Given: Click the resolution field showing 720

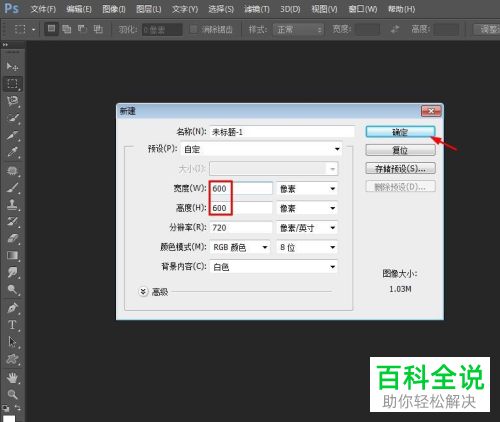Looking at the screenshot, I should [x=241, y=228].
